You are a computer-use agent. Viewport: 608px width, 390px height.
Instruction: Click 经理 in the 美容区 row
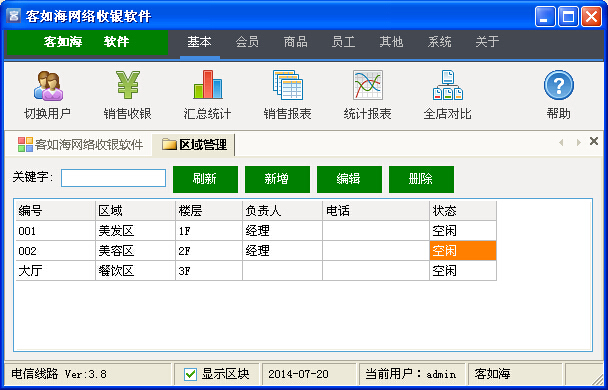click(282, 251)
